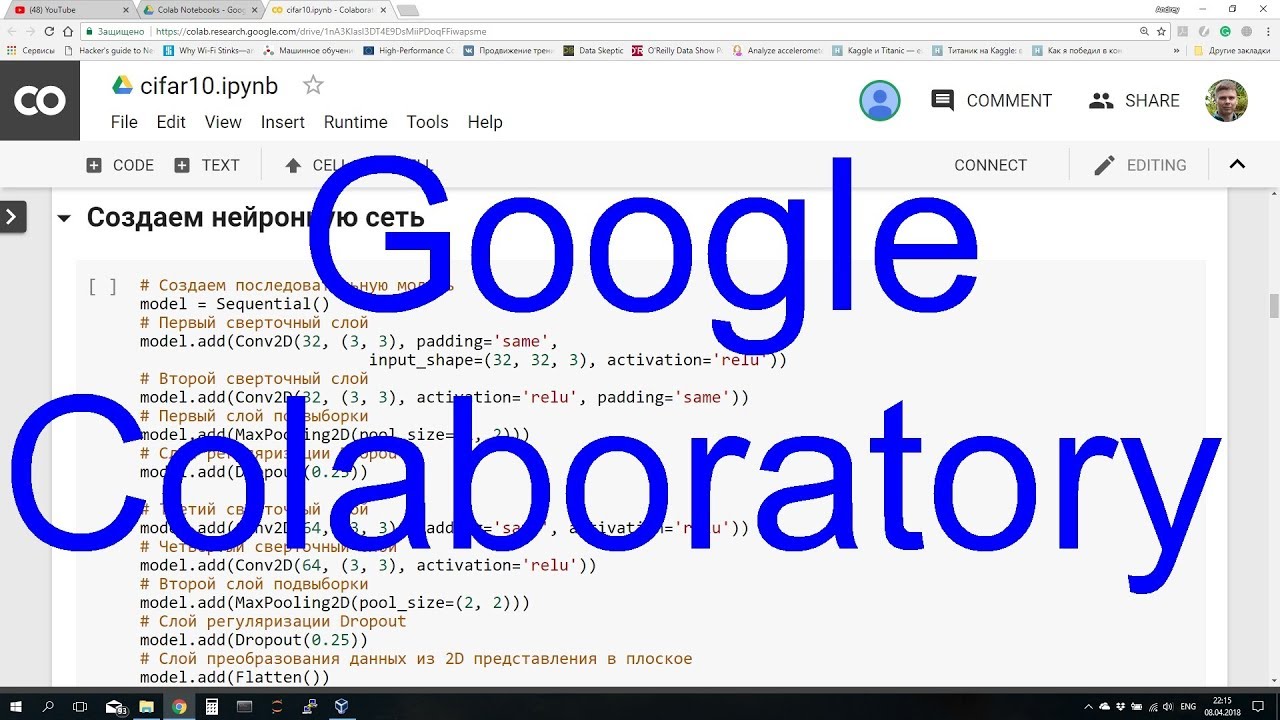This screenshot has width=1280, height=720.
Task: Open the Insert menu
Action: click(x=283, y=122)
